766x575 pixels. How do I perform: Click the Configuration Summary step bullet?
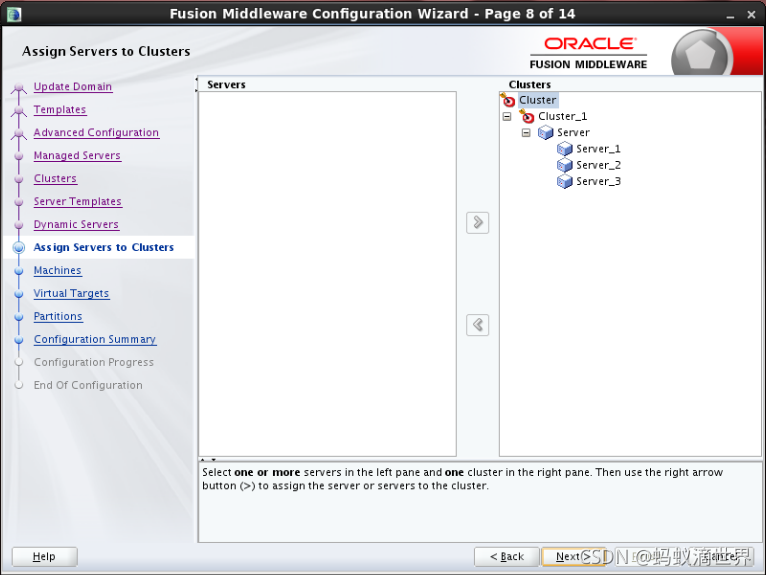[19, 340]
